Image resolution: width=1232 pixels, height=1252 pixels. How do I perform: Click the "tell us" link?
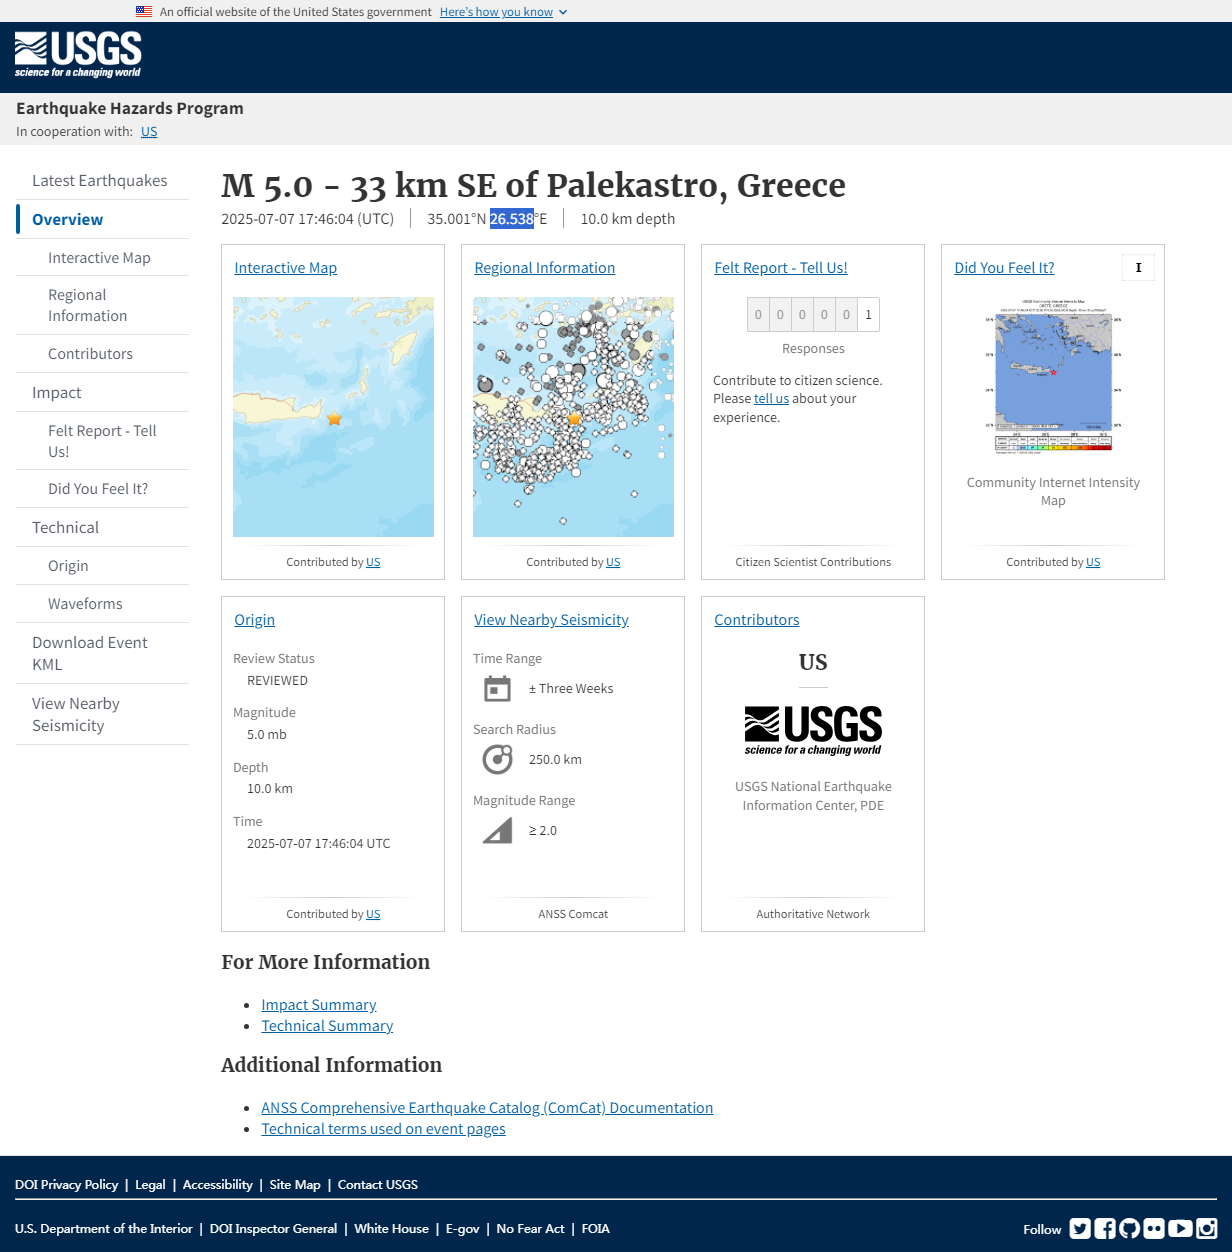pos(771,399)
